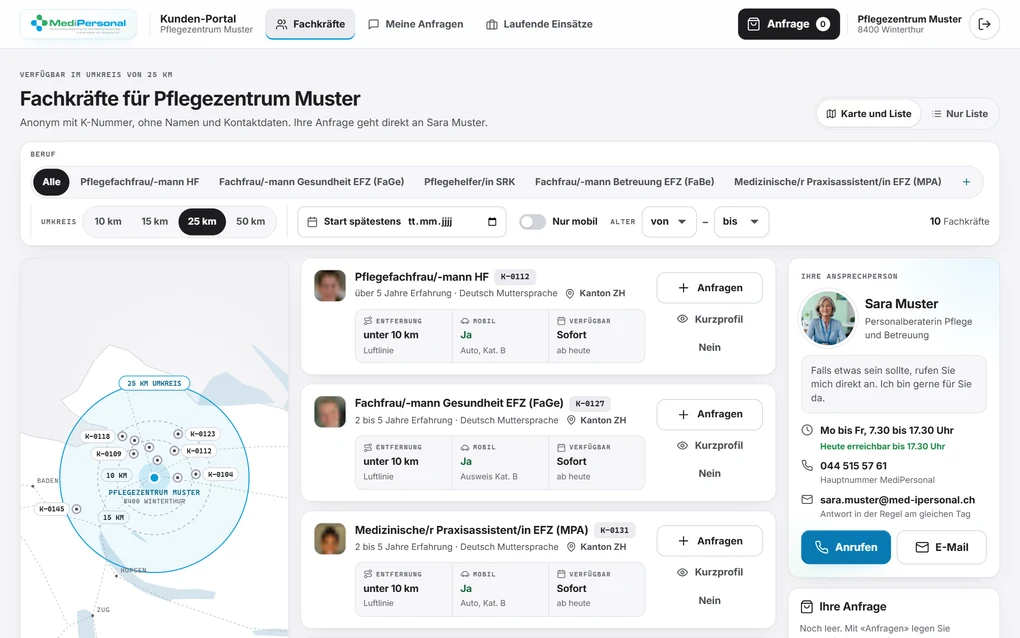The image size is (1020, 638).
Task: Open the Alter von dropdown
Action: coord(669,222)
